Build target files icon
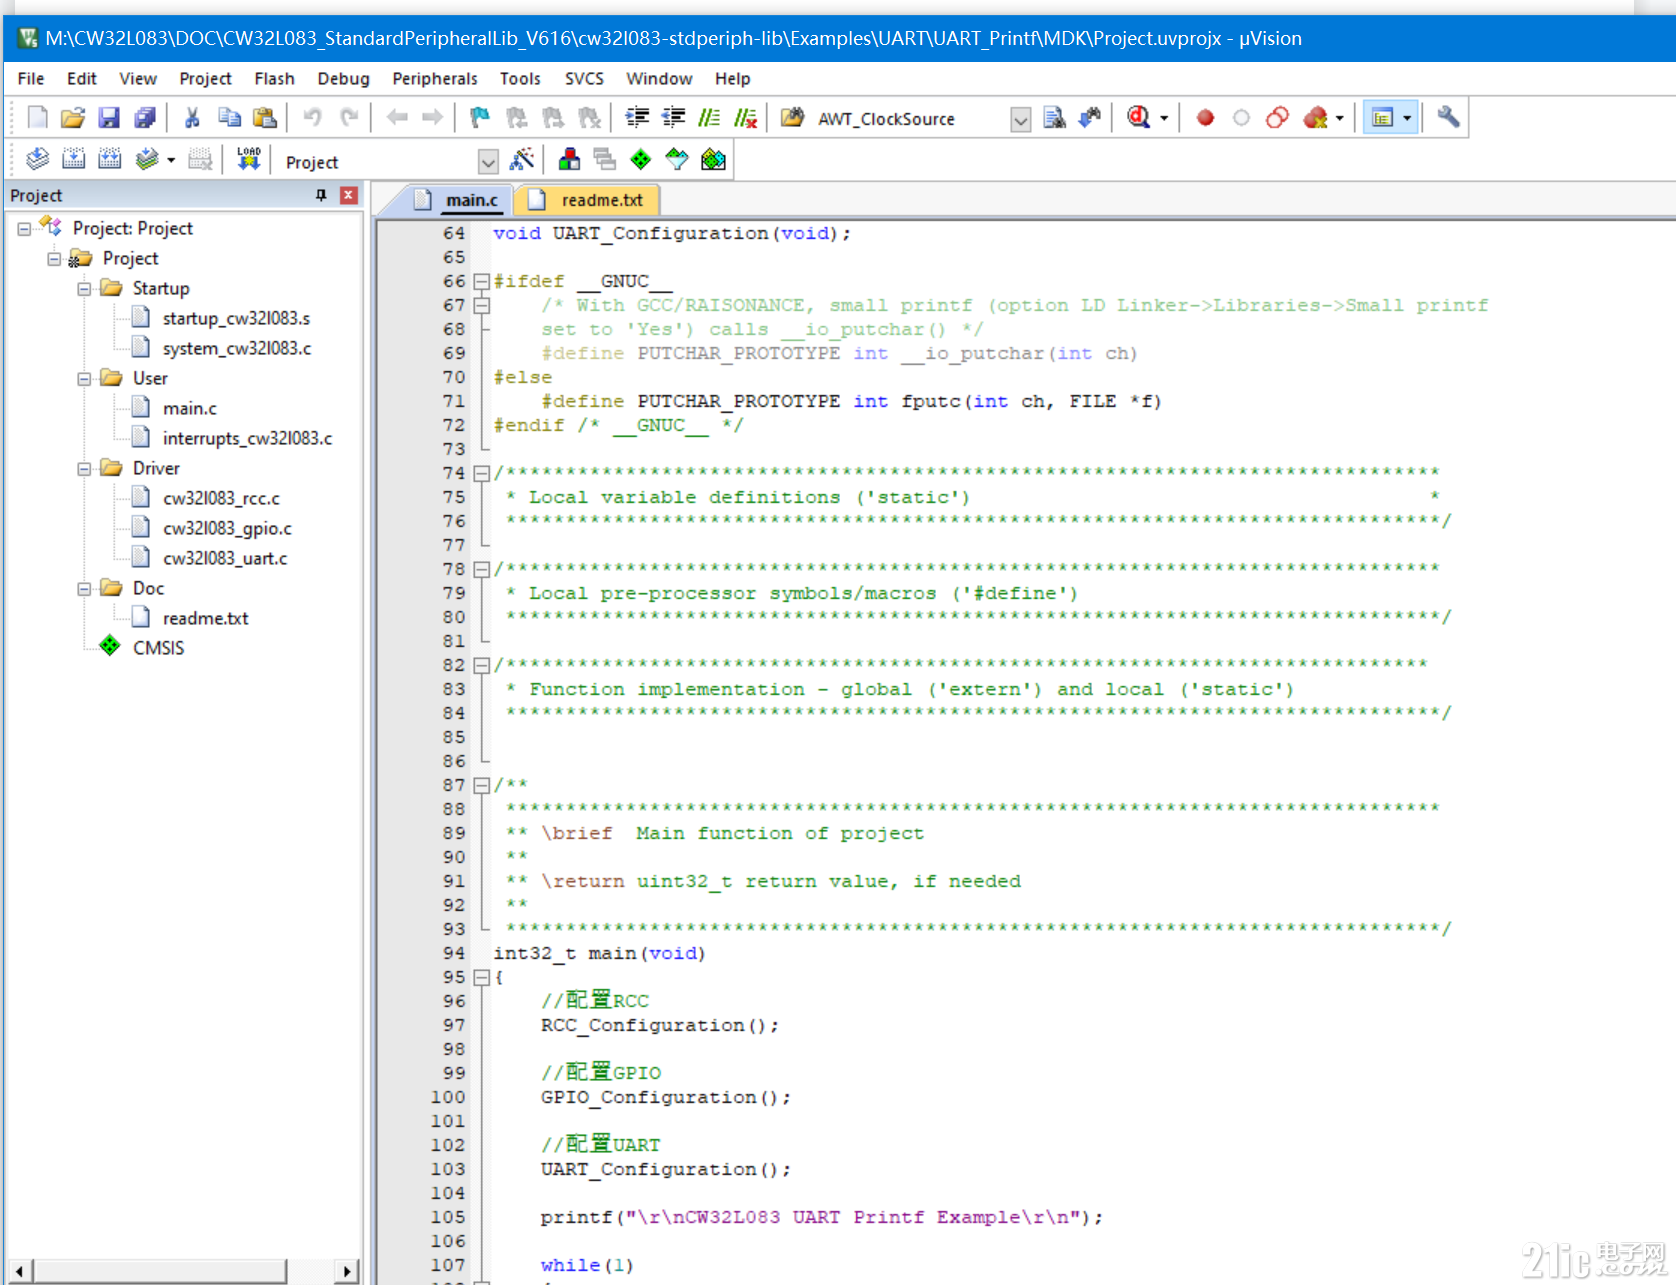1676x1285 pixels. (74, 159)
